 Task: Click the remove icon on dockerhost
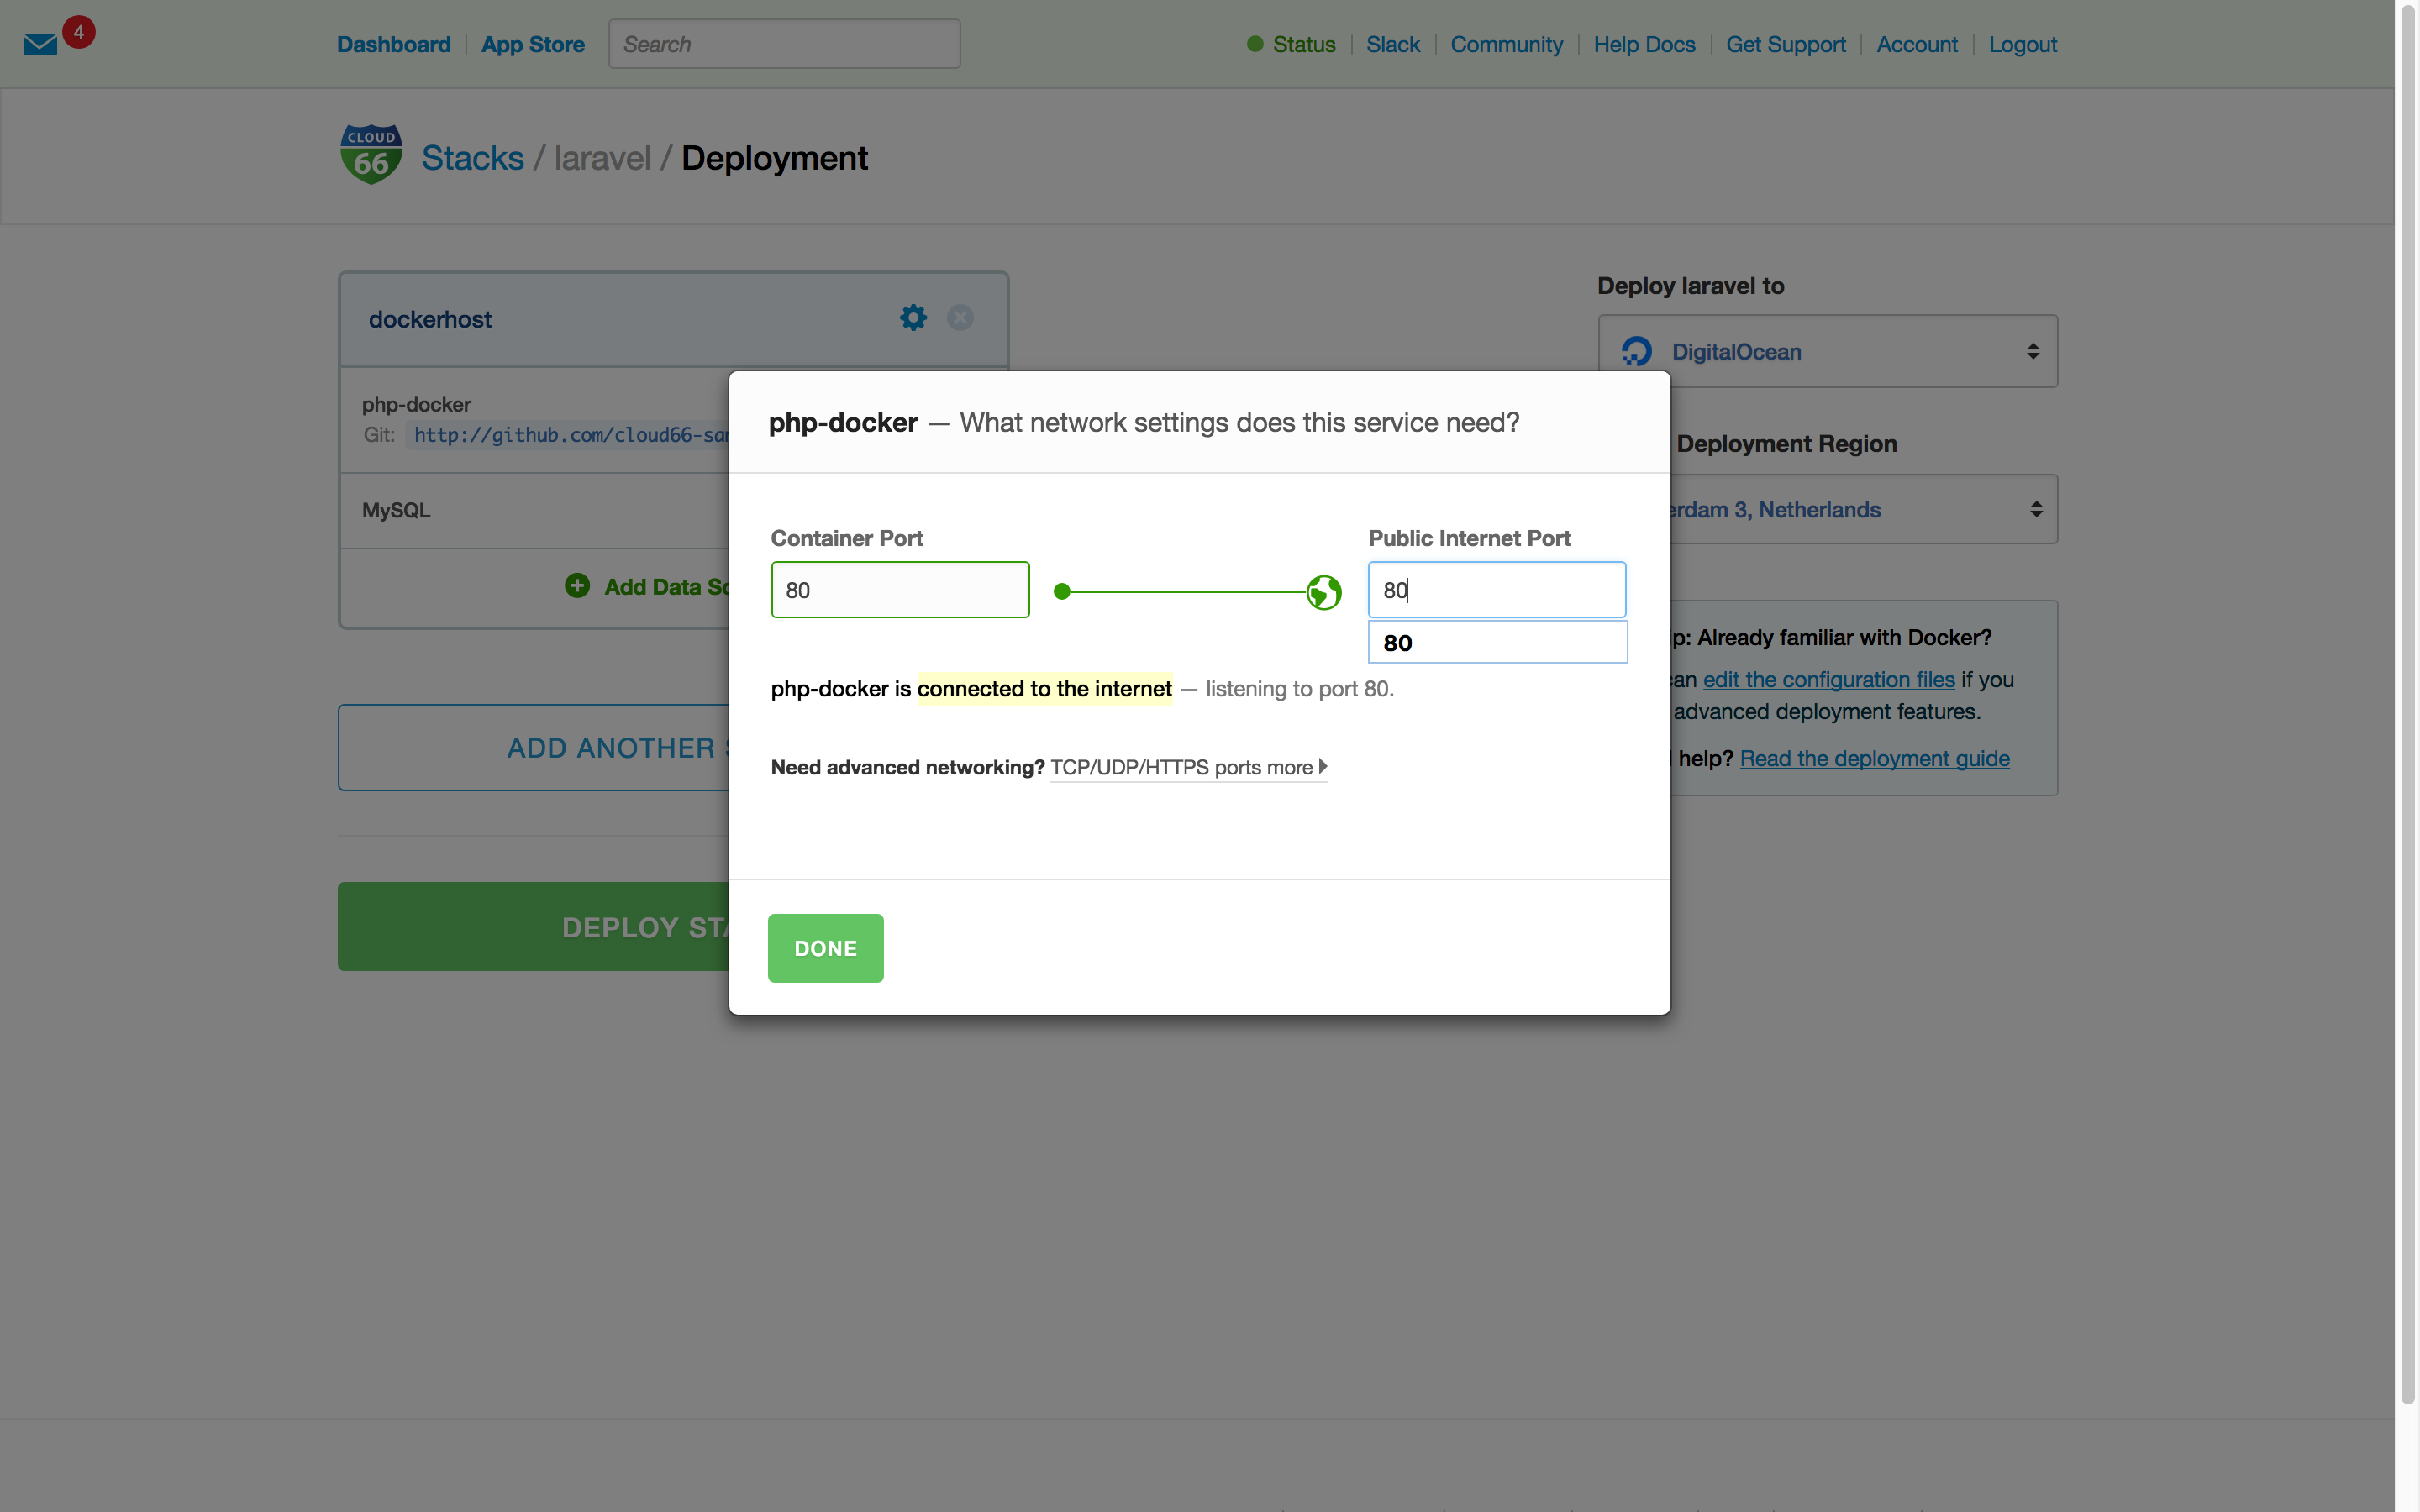point(960,317)
